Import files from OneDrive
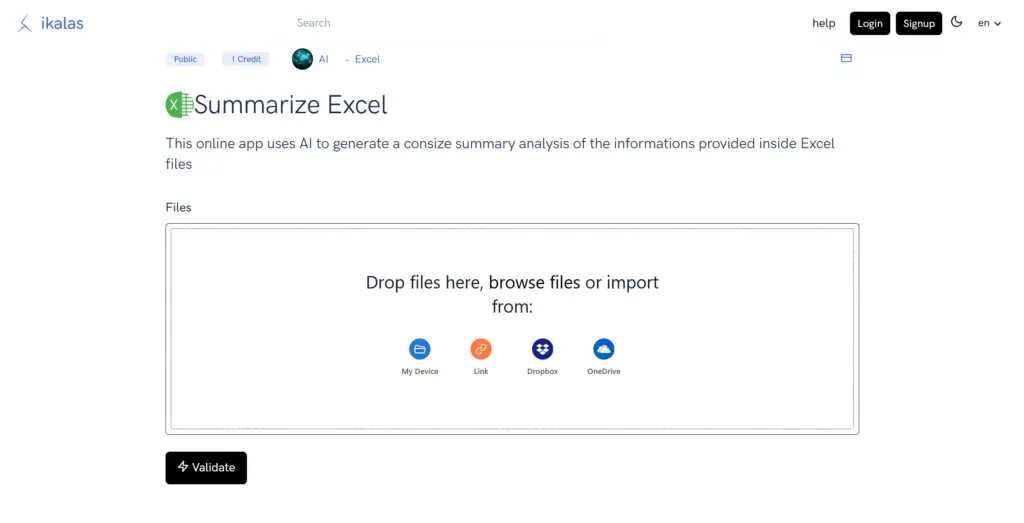Viewport: 1024px width, 523px height. 603,349
